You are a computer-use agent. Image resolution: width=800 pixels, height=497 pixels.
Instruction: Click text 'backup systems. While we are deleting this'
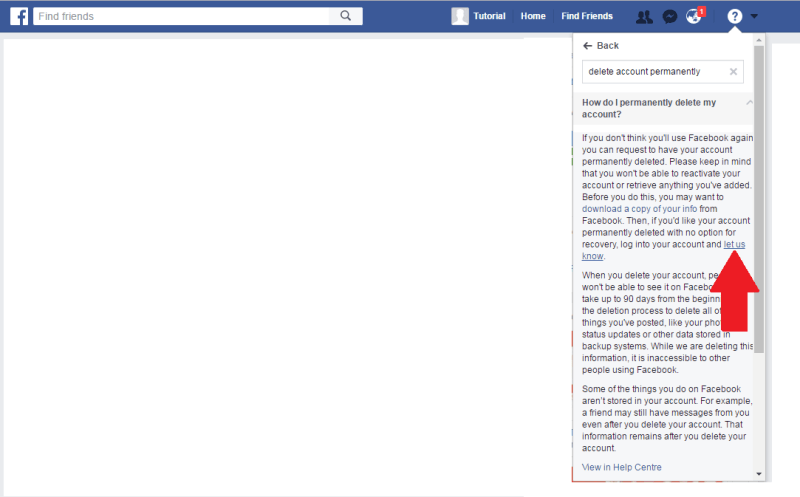click(x=667, y=346)
